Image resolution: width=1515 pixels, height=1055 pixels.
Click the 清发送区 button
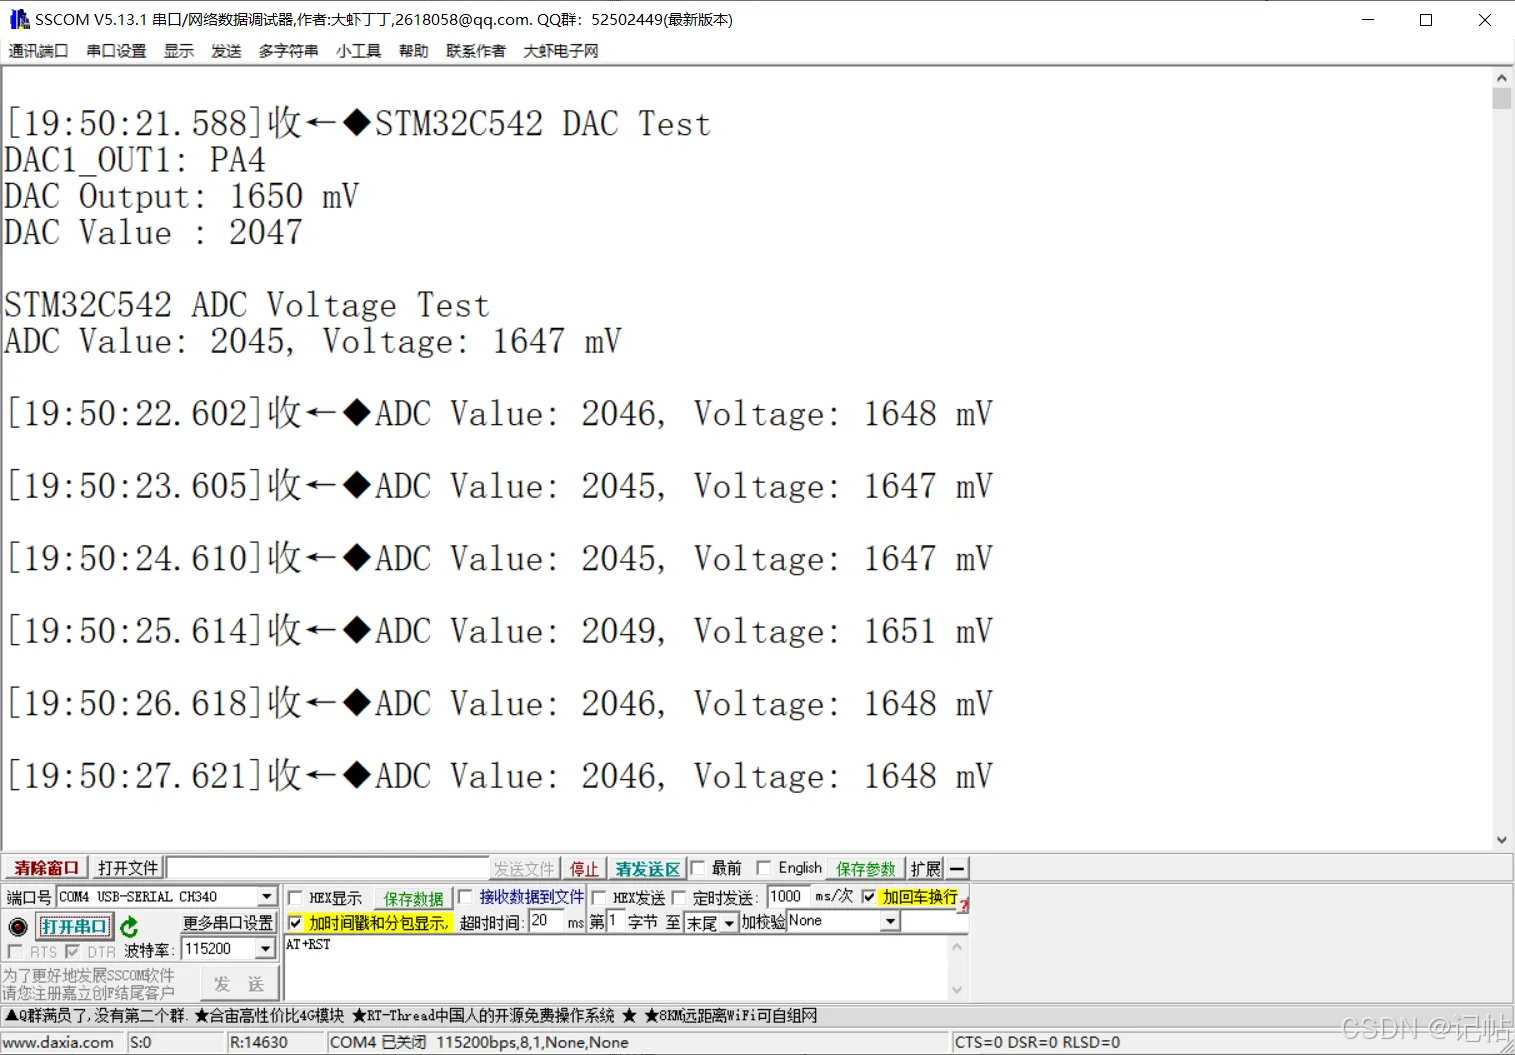pos(647,869)
